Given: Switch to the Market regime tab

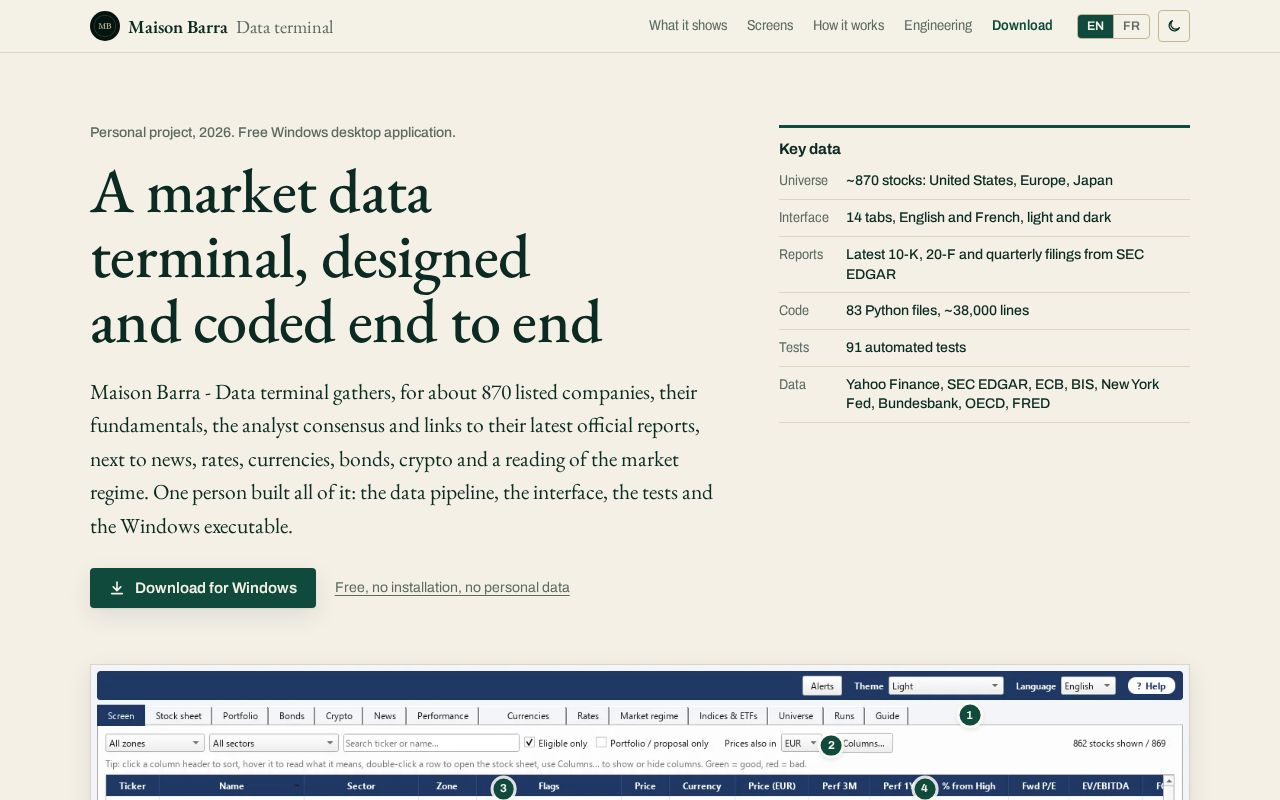Looking at the screenshot, I should click(649, 716).
